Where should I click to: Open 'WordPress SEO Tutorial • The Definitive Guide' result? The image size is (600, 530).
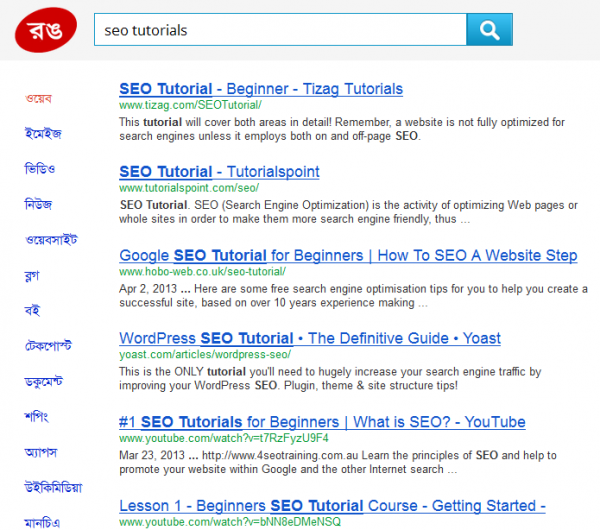[310, 338]
